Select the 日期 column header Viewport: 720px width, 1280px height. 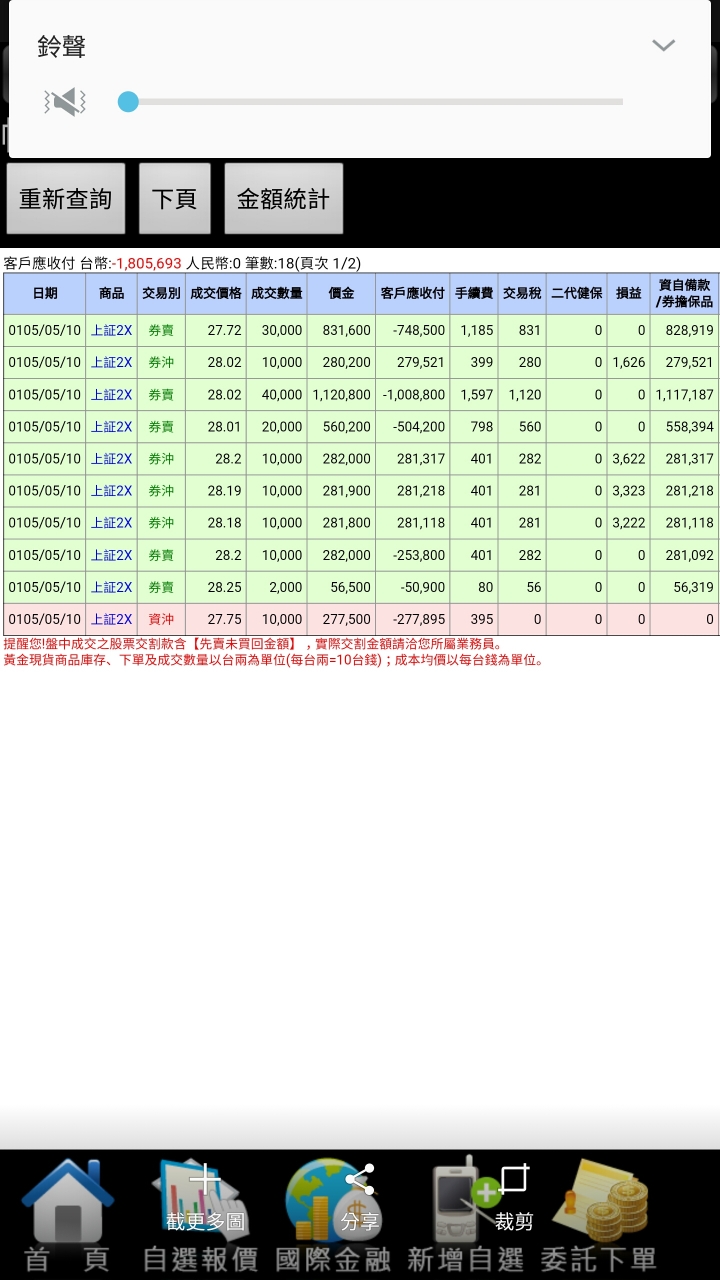pos(44,293)
